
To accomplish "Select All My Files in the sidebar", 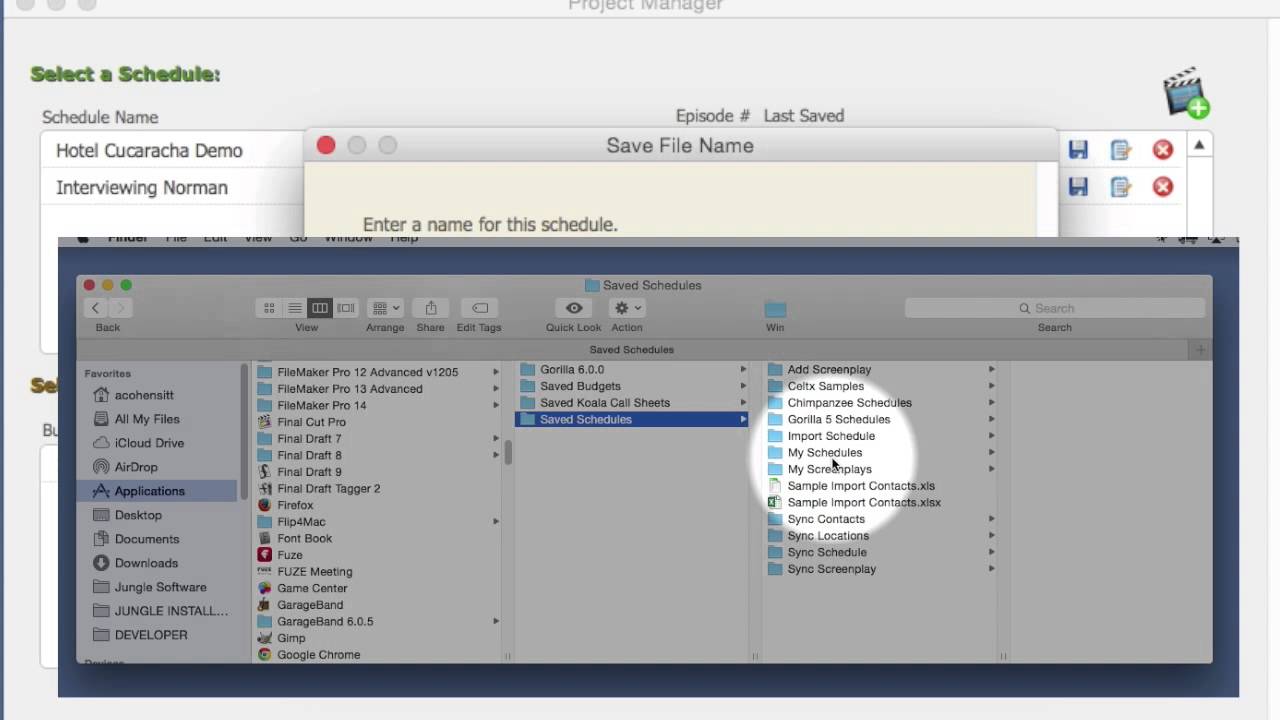I will (147, 419).
